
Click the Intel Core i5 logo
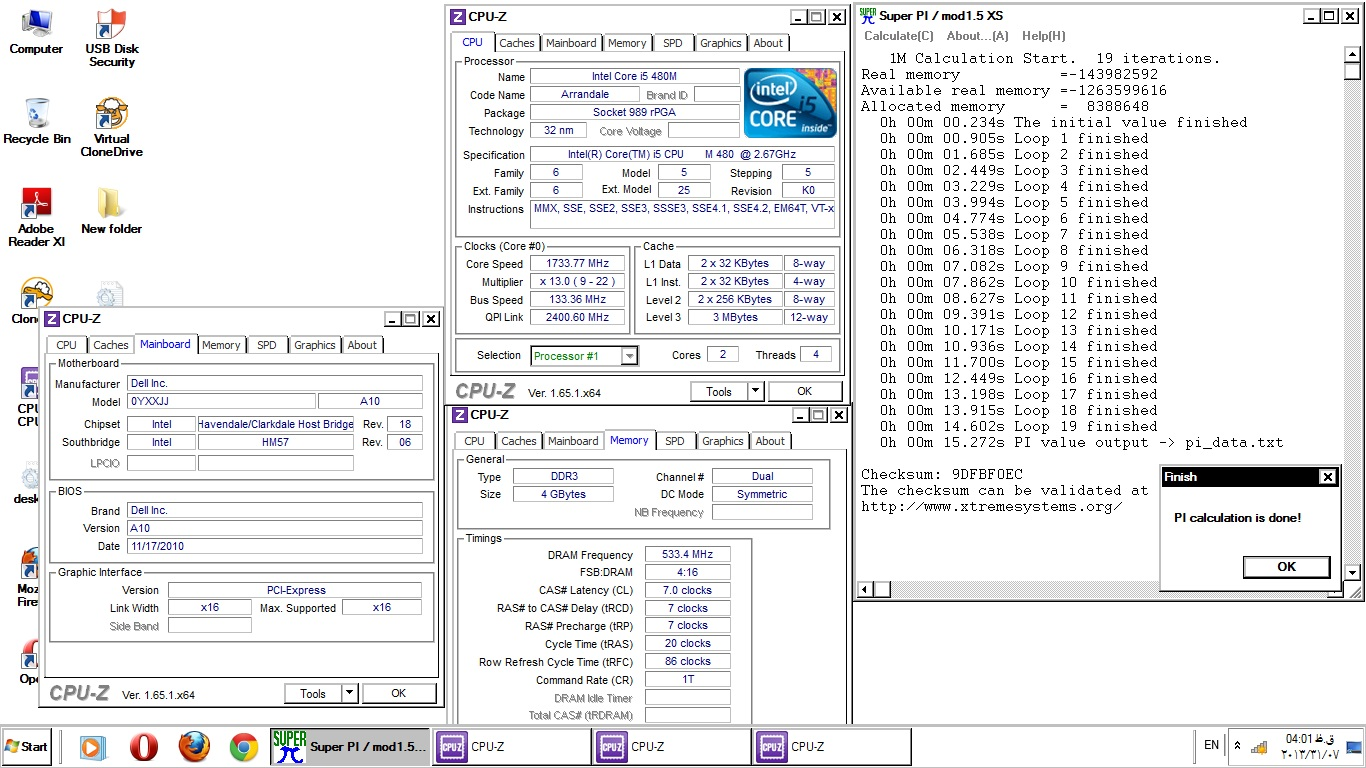(792, 104)
